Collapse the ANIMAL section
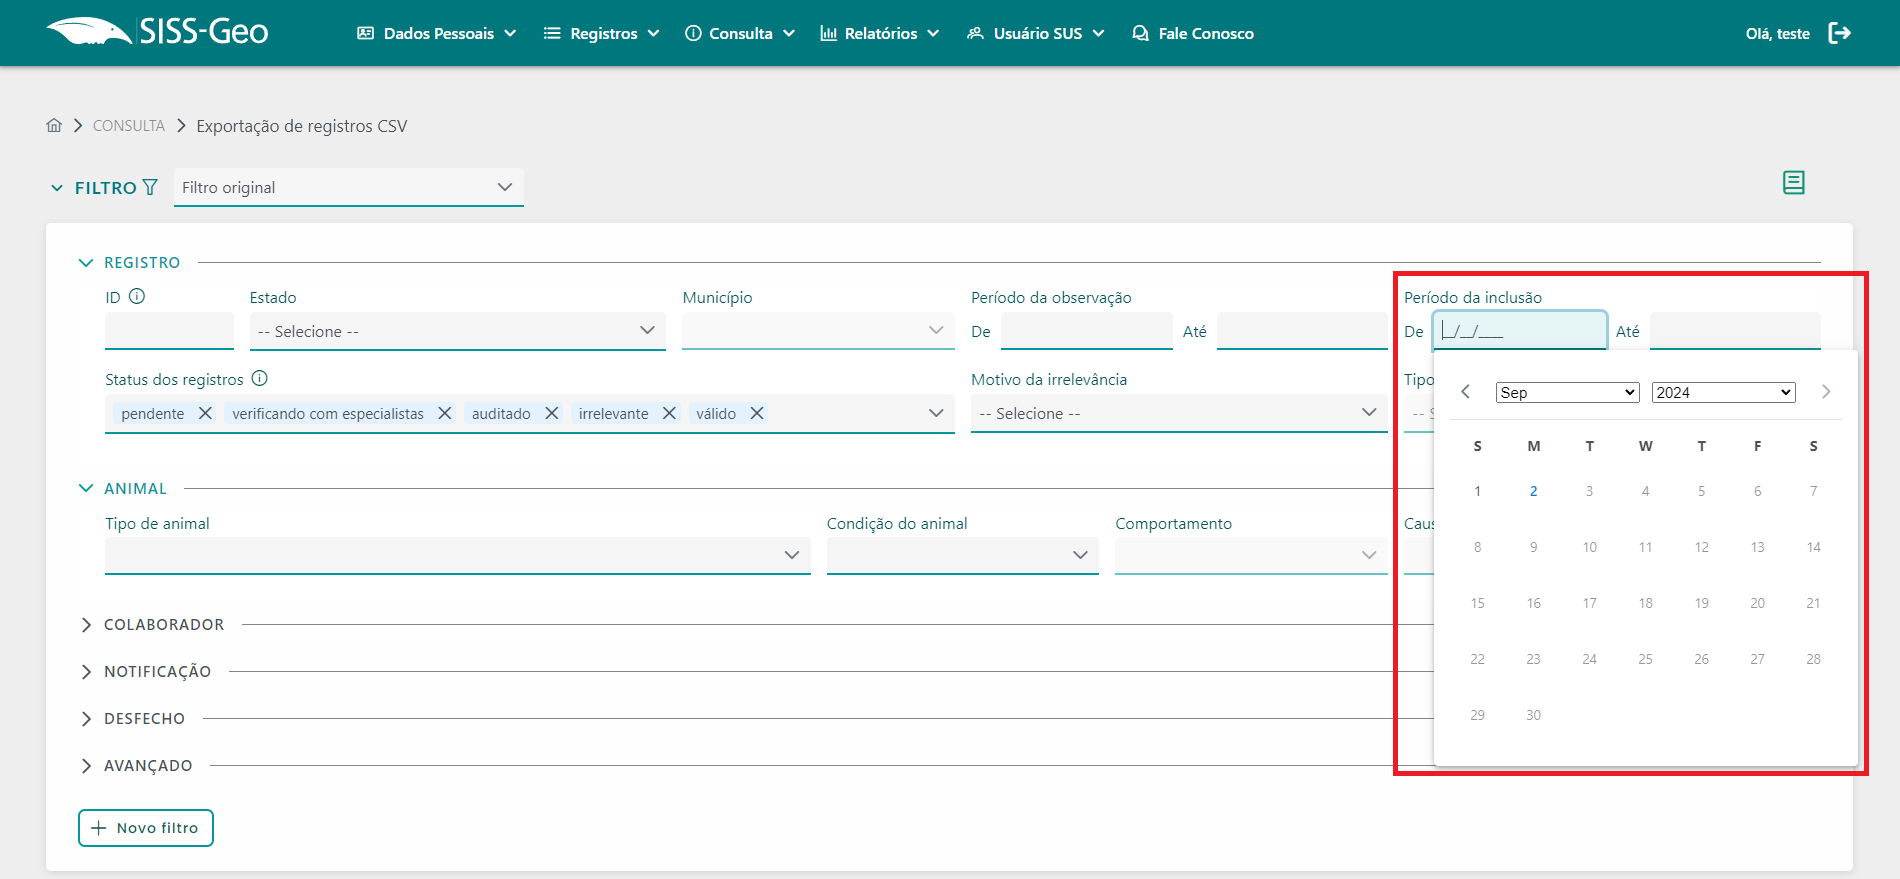Screen dimensions: 1900x879 pos(86,488)
